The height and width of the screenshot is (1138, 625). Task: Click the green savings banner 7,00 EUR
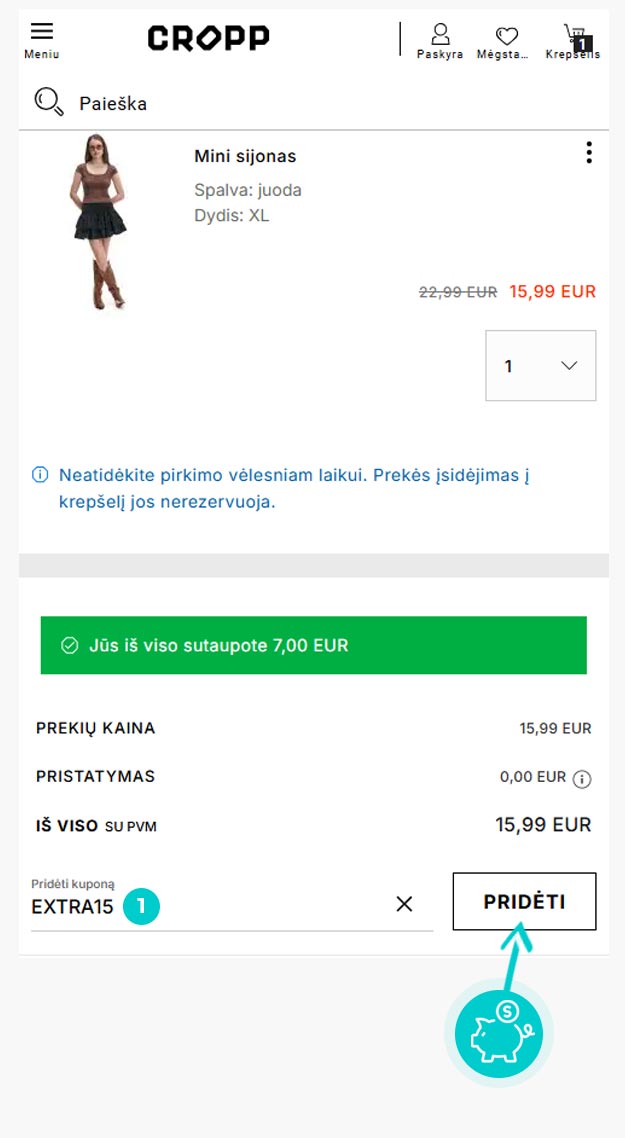[314, 645]
